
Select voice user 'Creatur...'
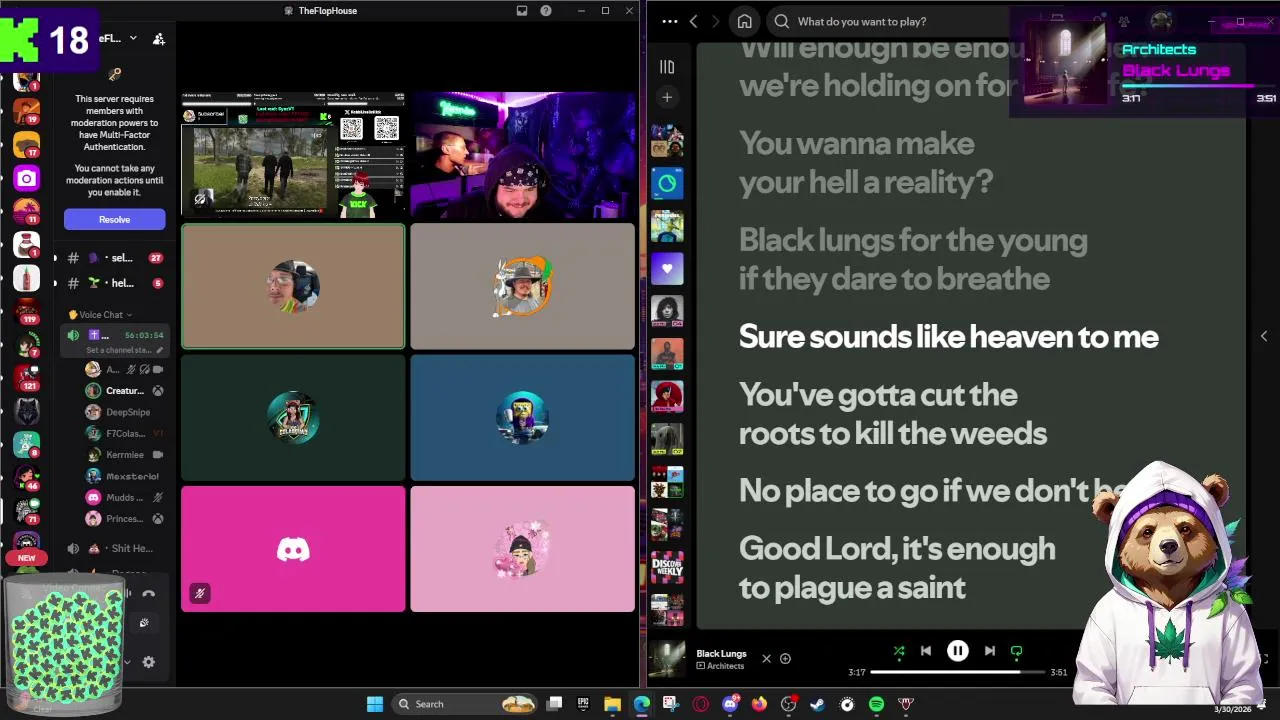click(x=124, y=391)
